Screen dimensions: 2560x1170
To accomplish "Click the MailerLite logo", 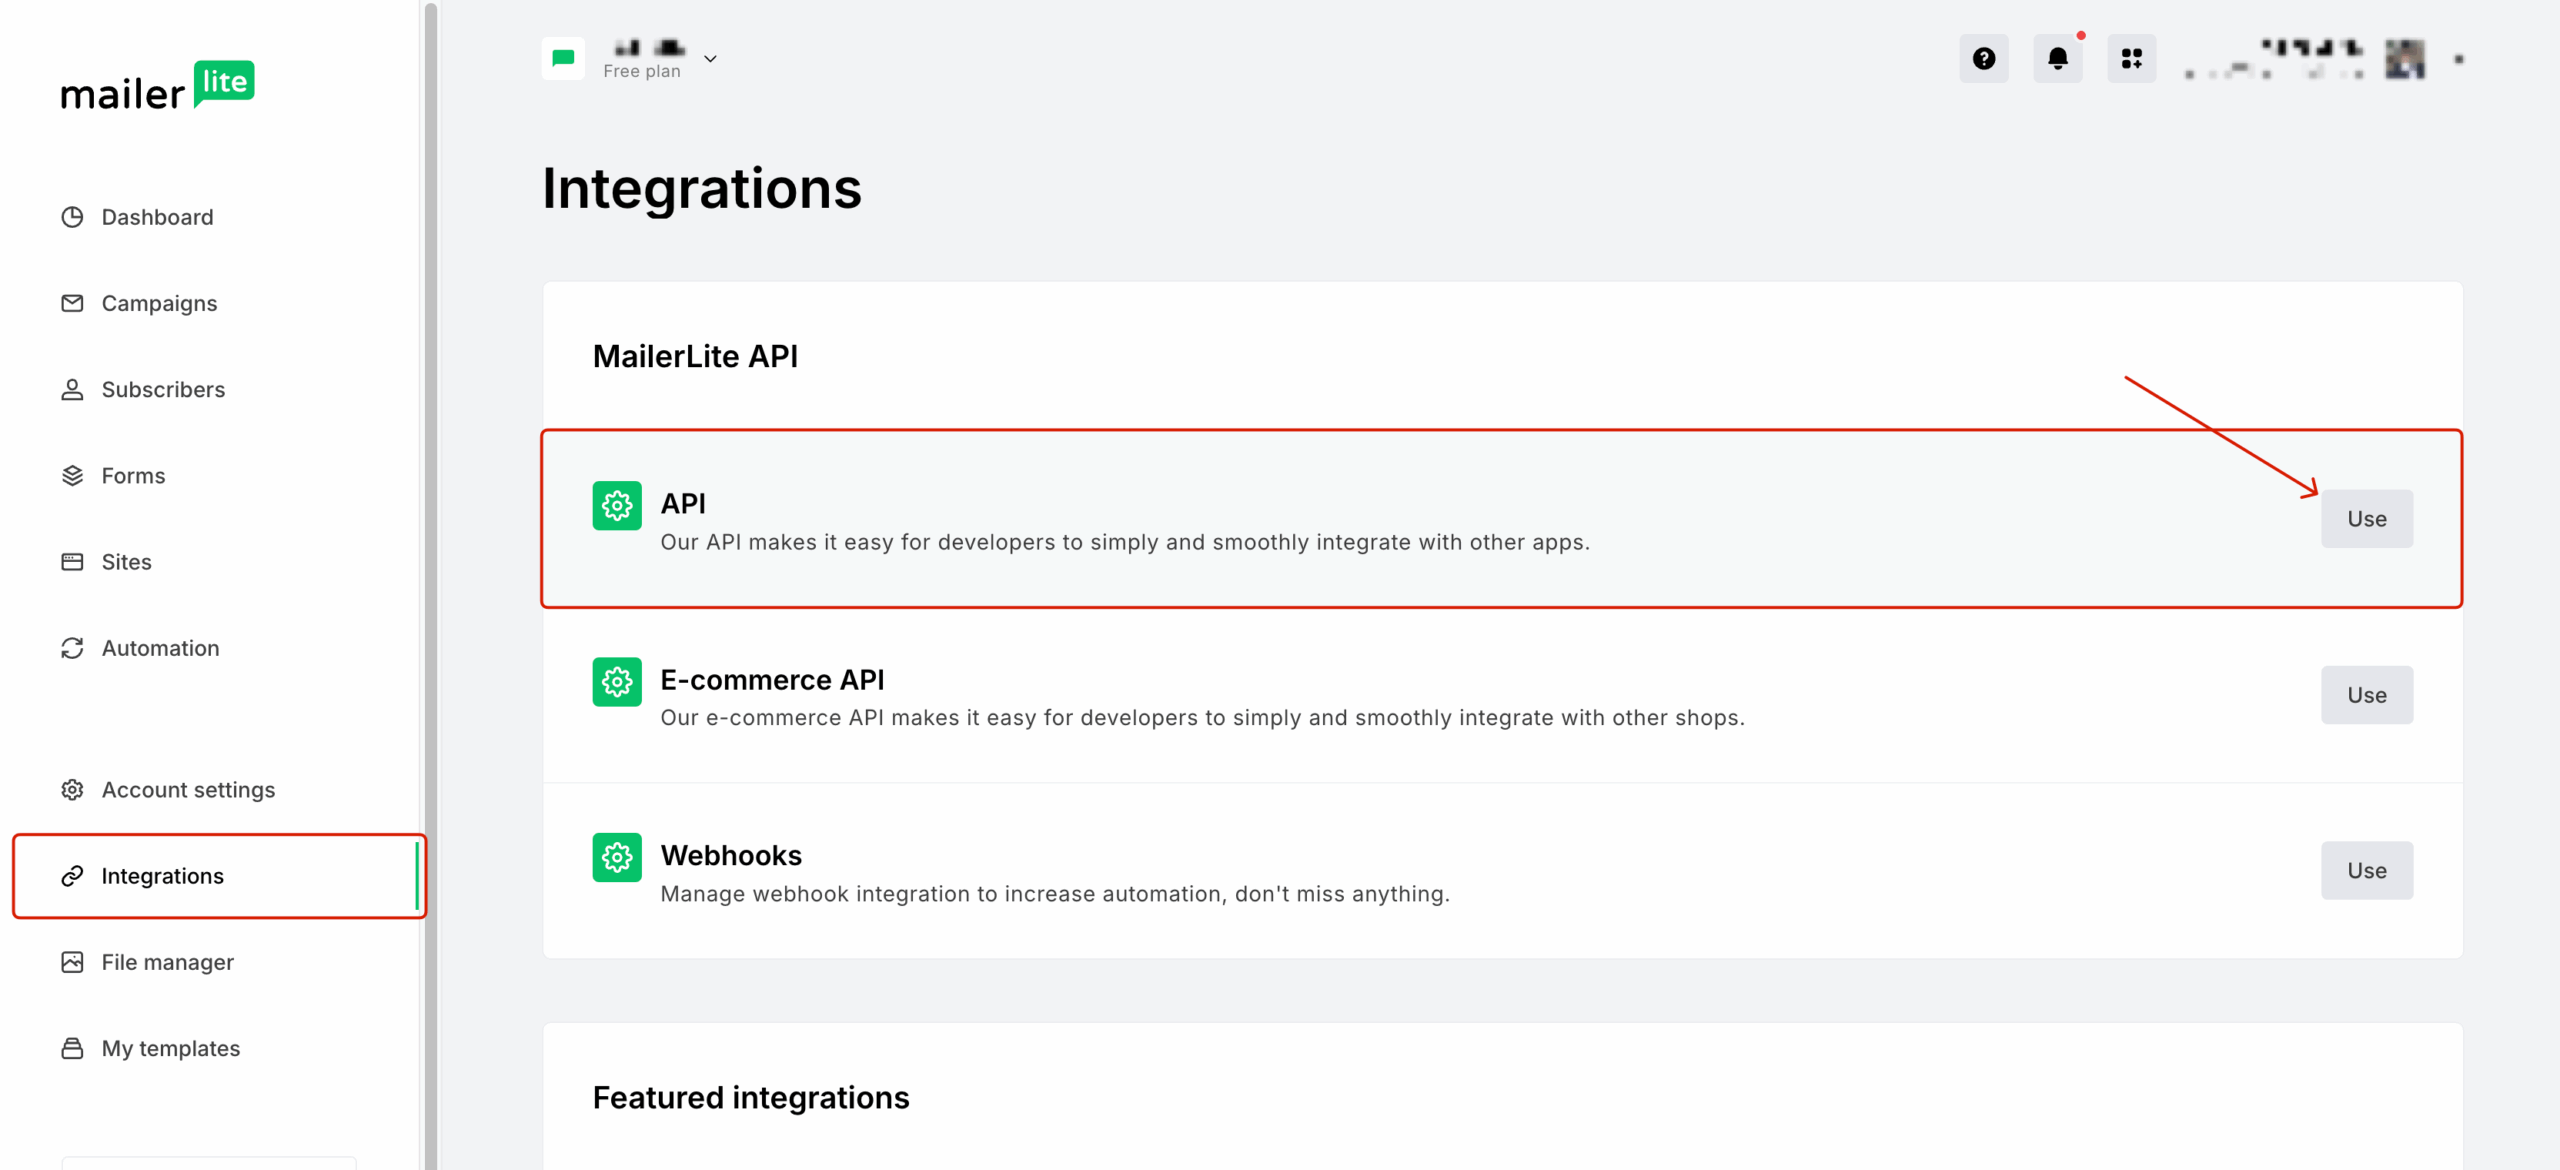I will [157, 86].
